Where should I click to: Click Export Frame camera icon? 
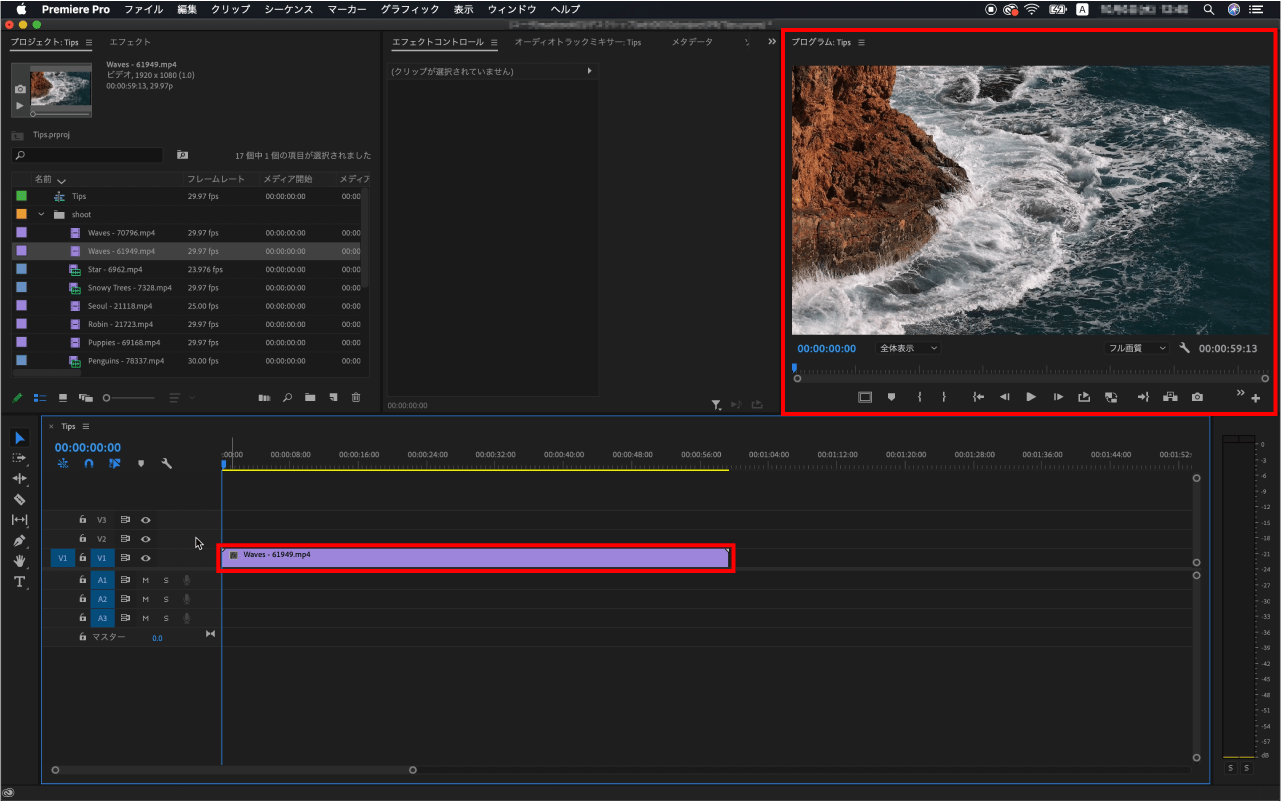1197,397
